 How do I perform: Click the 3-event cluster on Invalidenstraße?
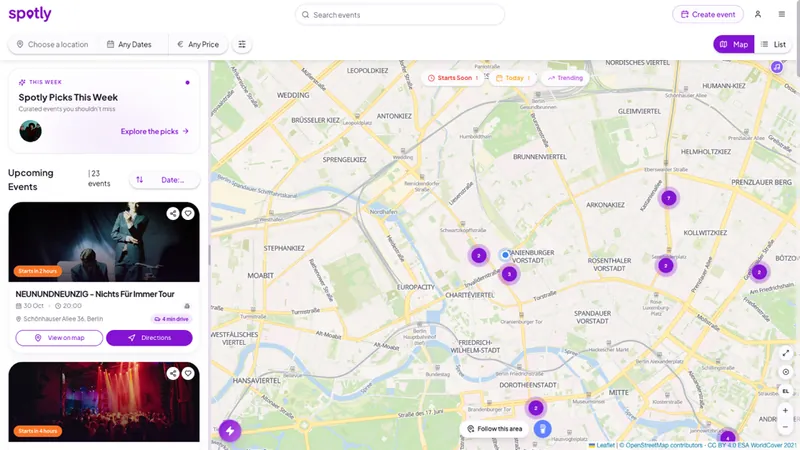point(509,274)
